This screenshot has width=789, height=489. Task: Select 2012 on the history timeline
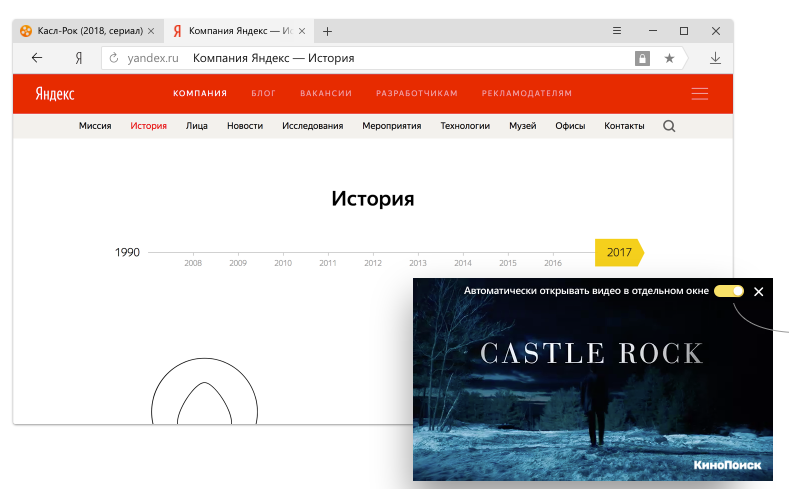point(373,263)
